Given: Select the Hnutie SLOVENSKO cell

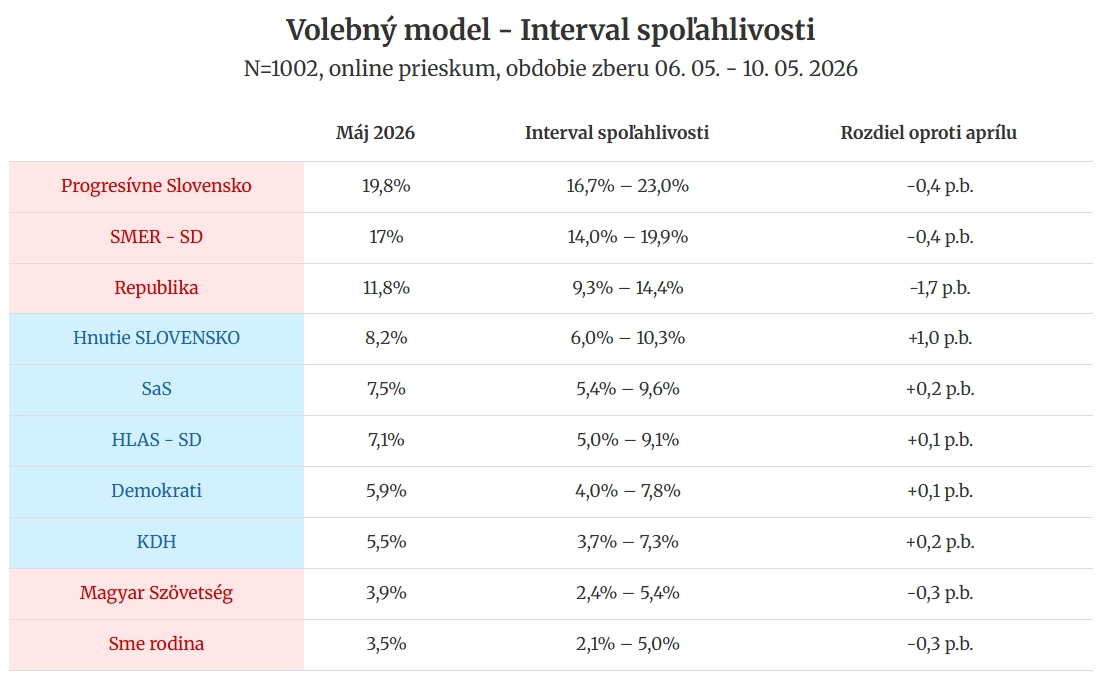Looking at the screenshot, I should pyautogui.click(x=156, y=338).
